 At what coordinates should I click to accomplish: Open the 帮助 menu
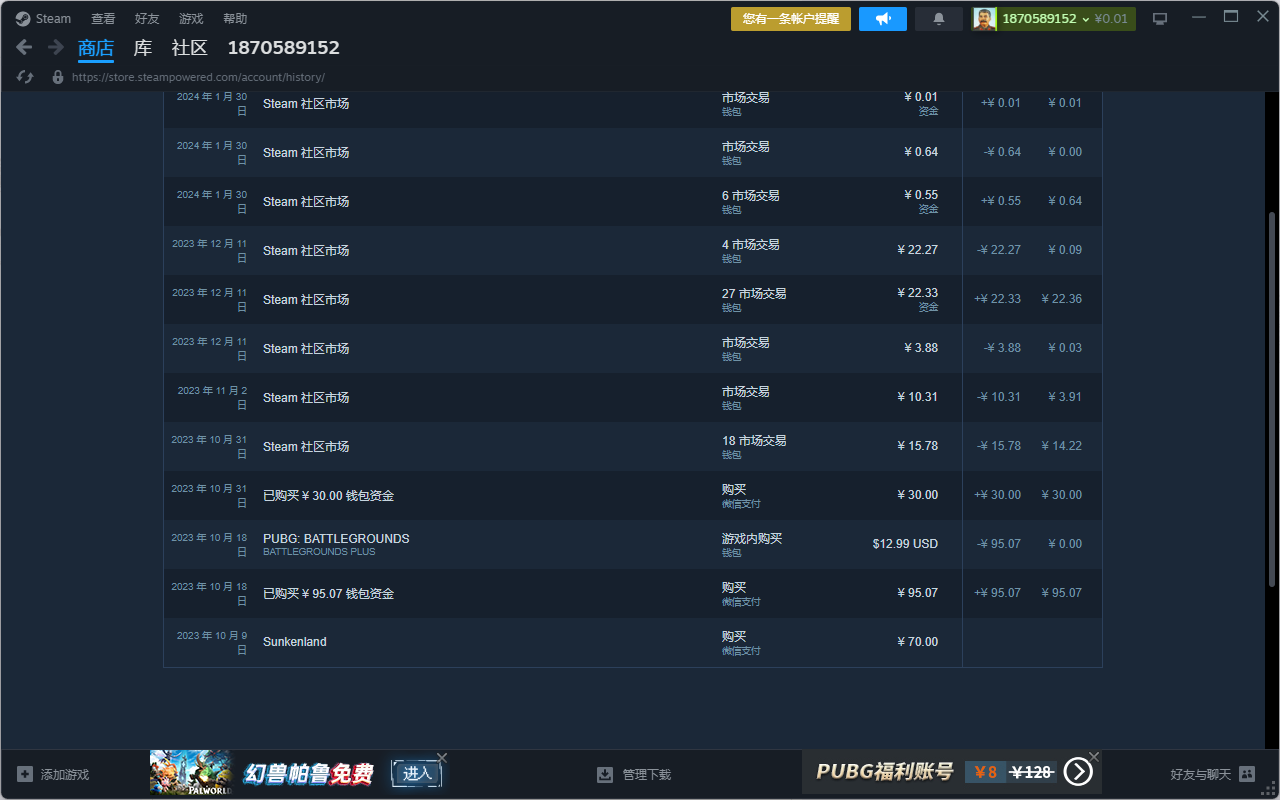pos(235,19)
